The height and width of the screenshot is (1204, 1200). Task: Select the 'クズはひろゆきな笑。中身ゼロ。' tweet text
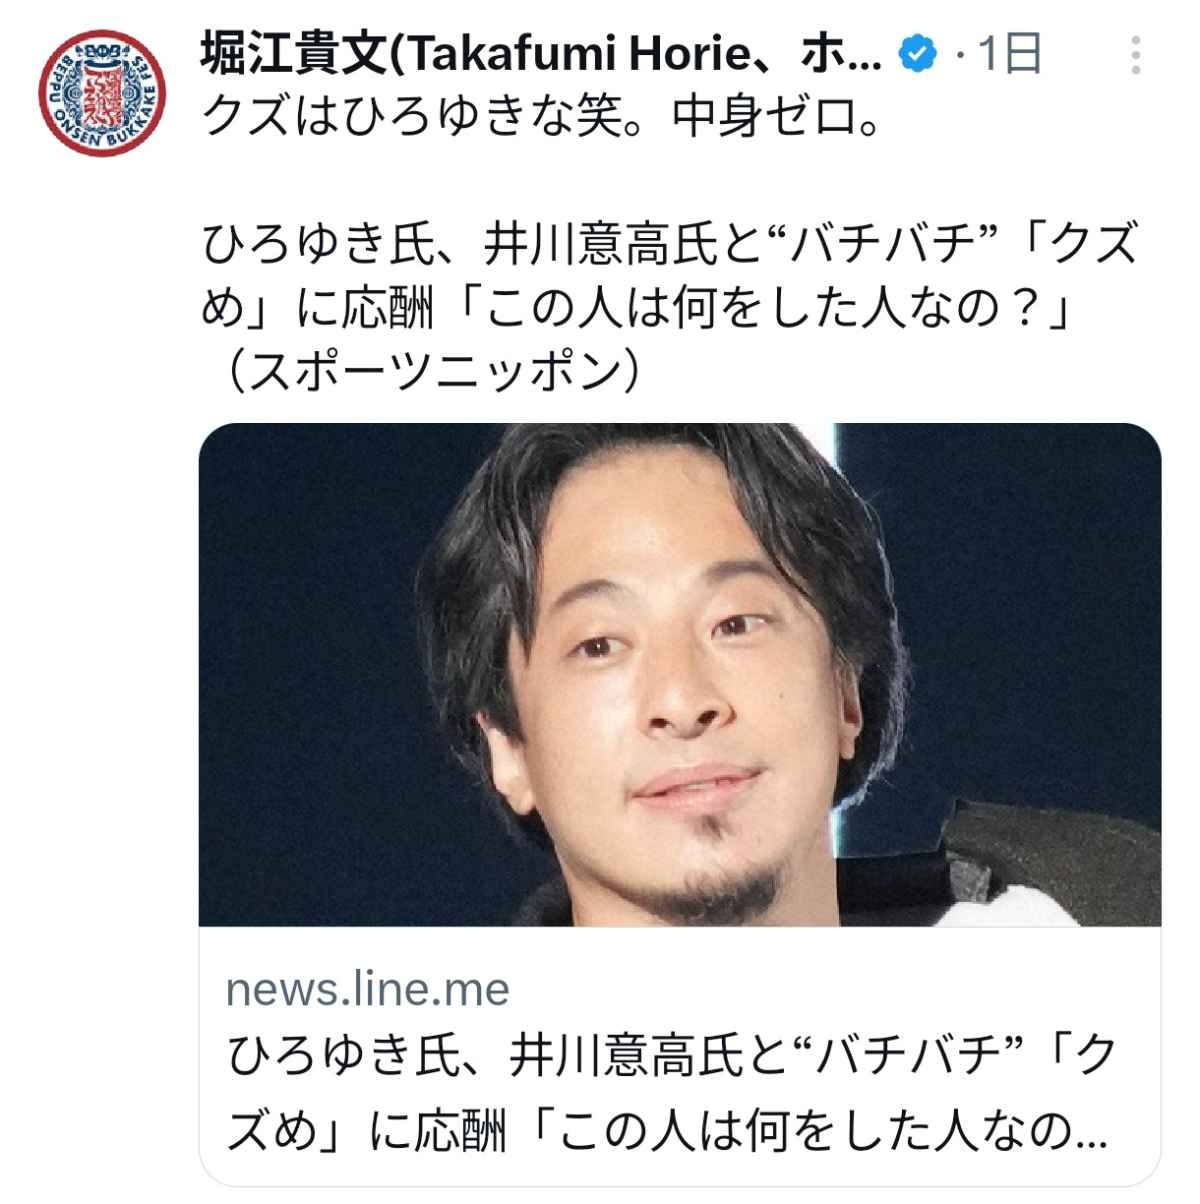(x=541, y=122)
